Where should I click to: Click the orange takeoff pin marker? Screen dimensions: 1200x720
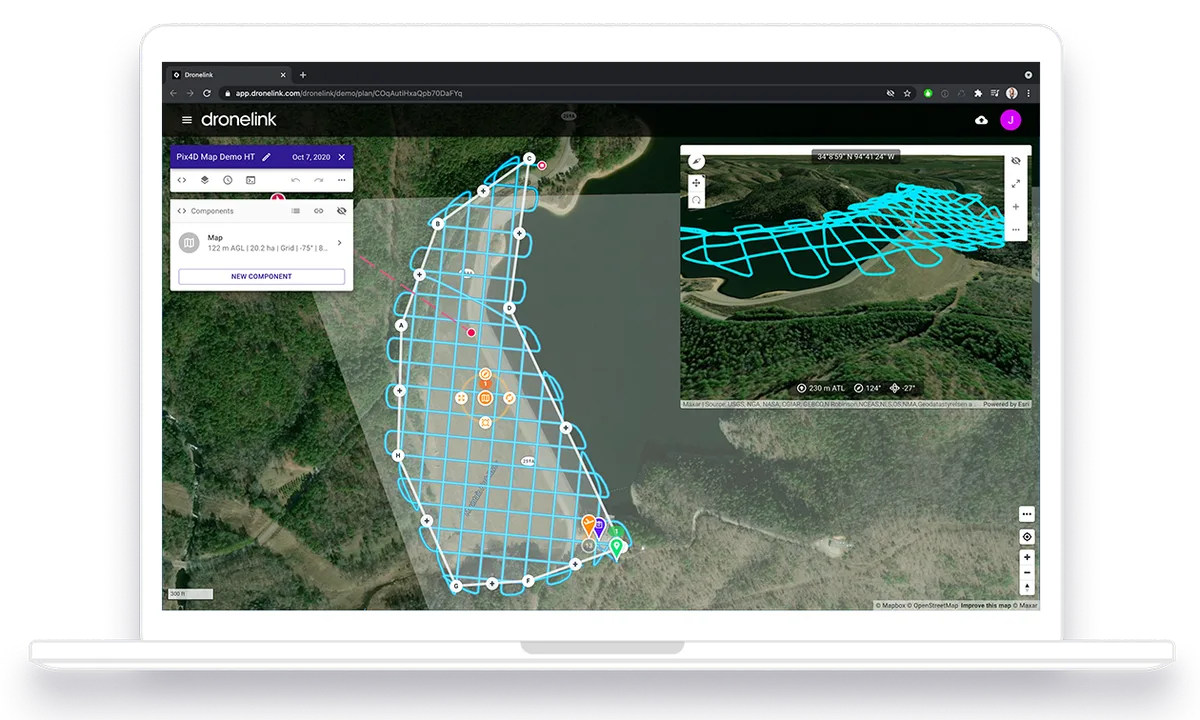point(588,524)
